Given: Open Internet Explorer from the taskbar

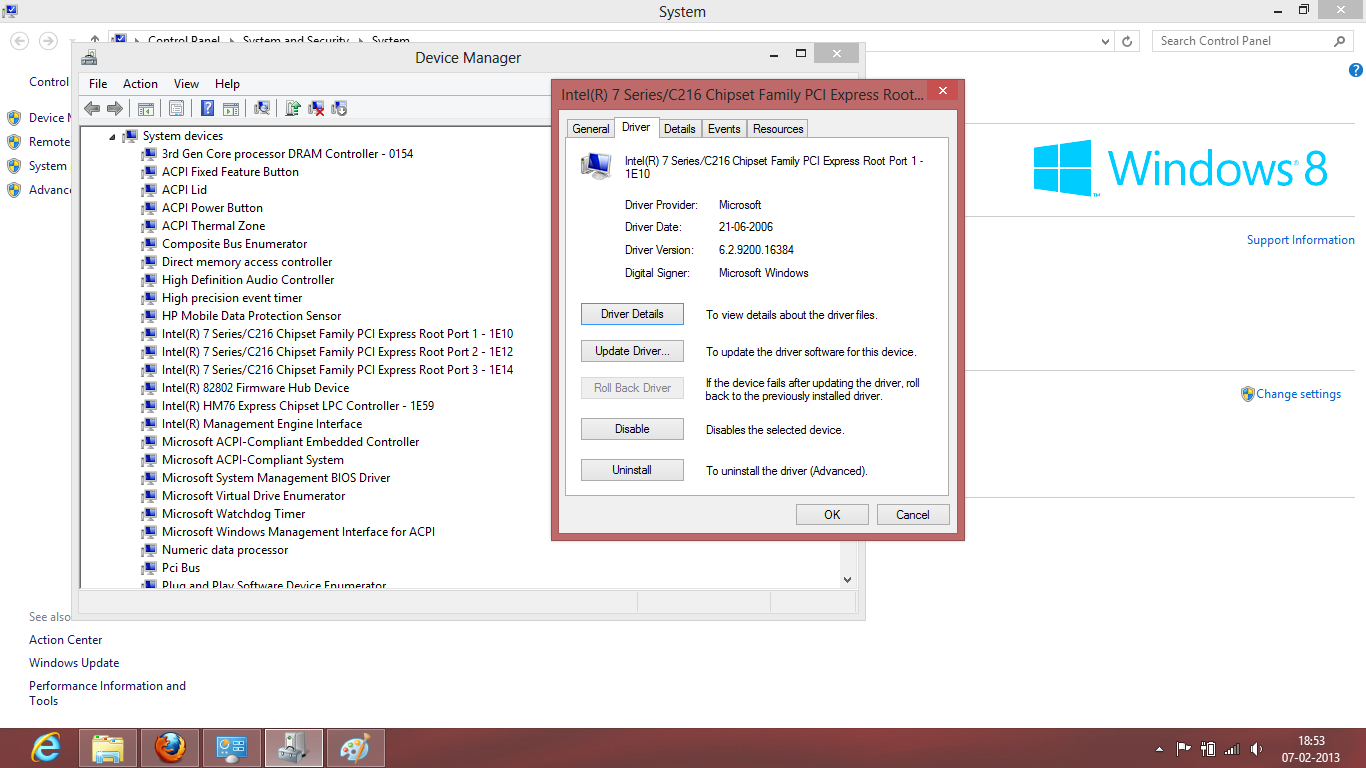Looking at the screenshot, I should tap(46, 747).
